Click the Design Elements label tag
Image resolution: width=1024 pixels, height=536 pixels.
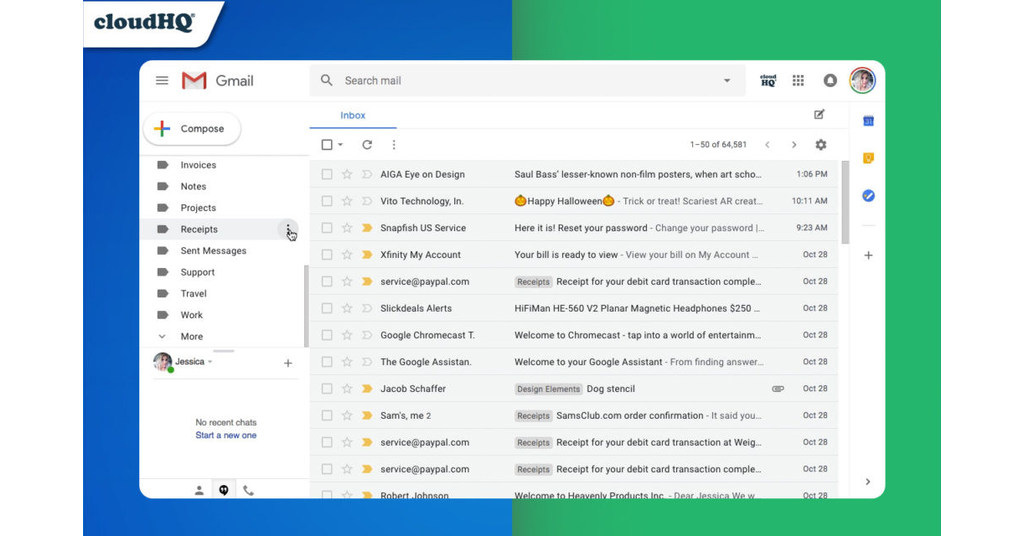[x=548, y=389]
